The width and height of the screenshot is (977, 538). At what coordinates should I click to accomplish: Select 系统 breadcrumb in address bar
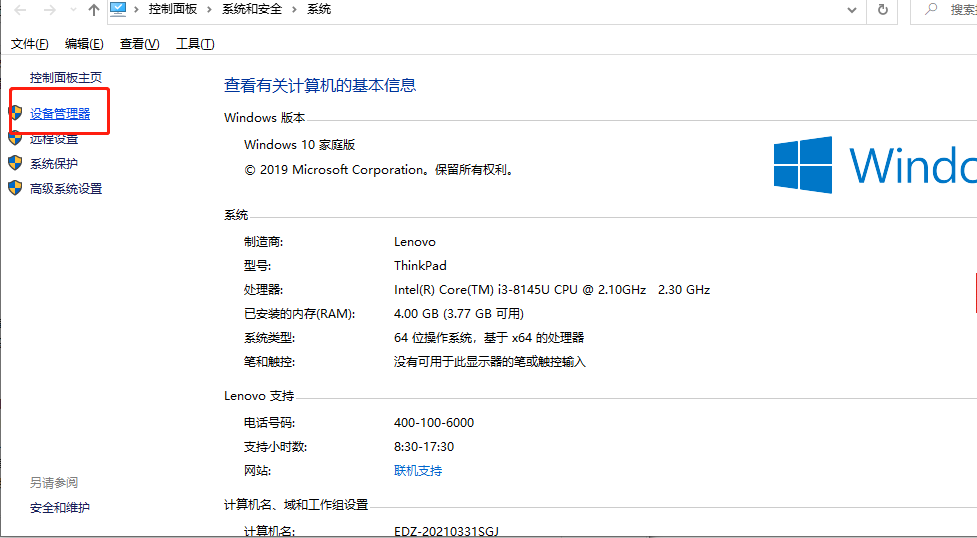click(x=319, y=9)
